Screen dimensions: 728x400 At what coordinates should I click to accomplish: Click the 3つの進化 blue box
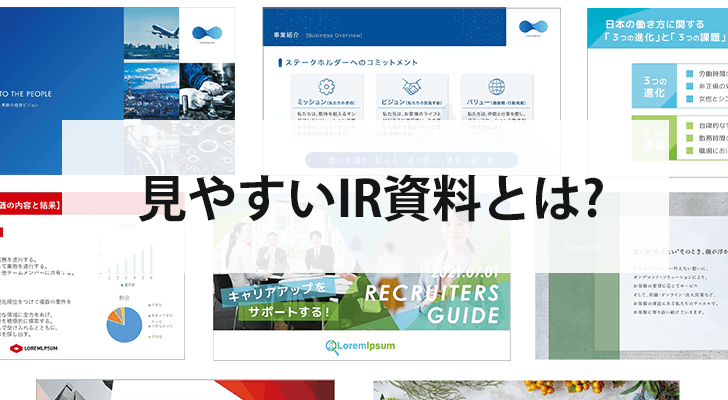coord(654,86)
